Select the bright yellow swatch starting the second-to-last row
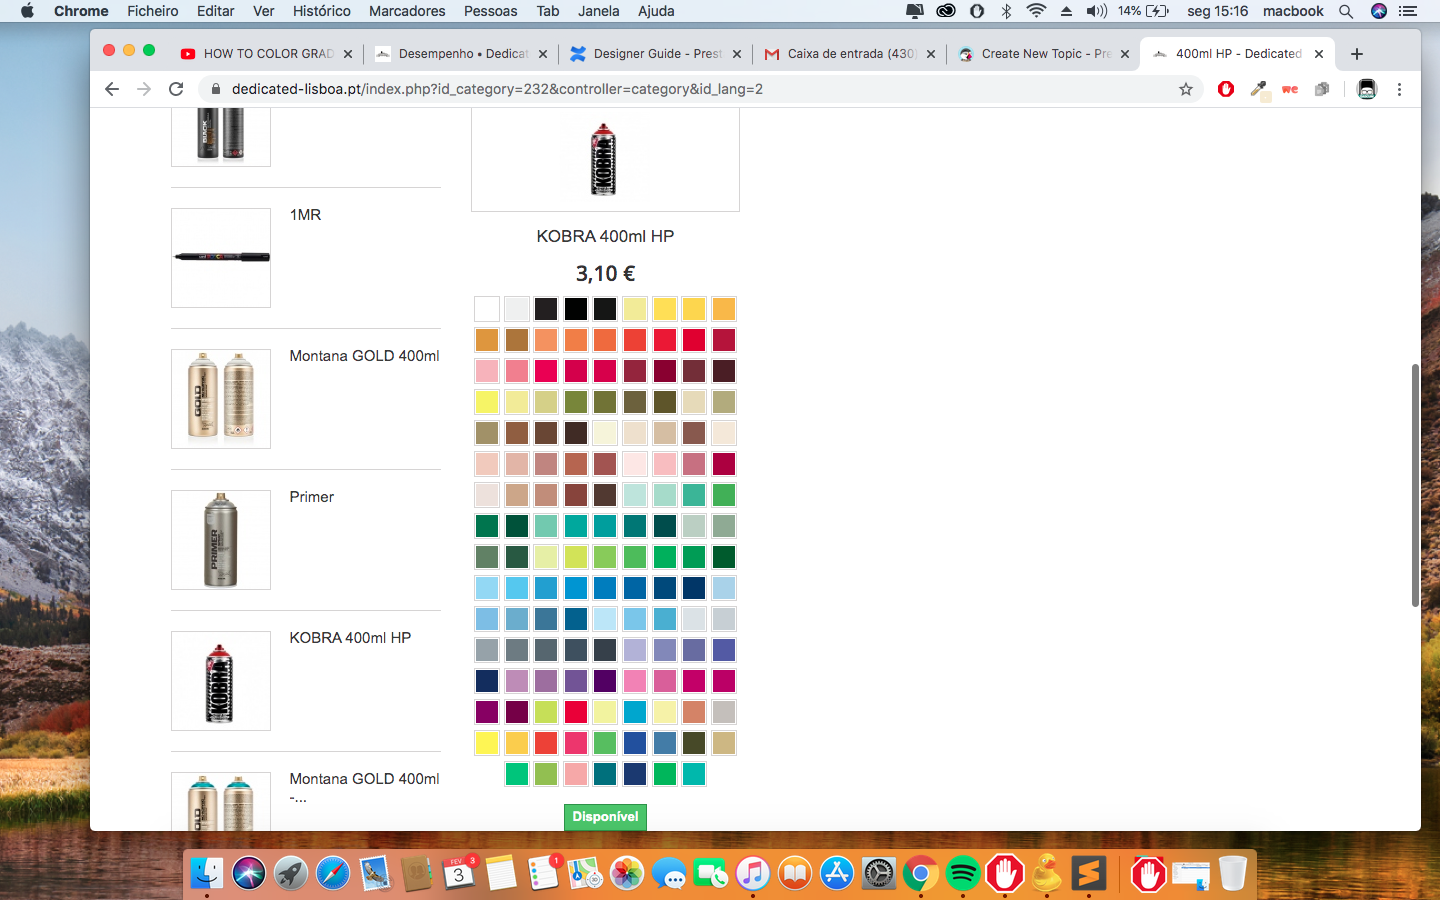 [487, 743]
